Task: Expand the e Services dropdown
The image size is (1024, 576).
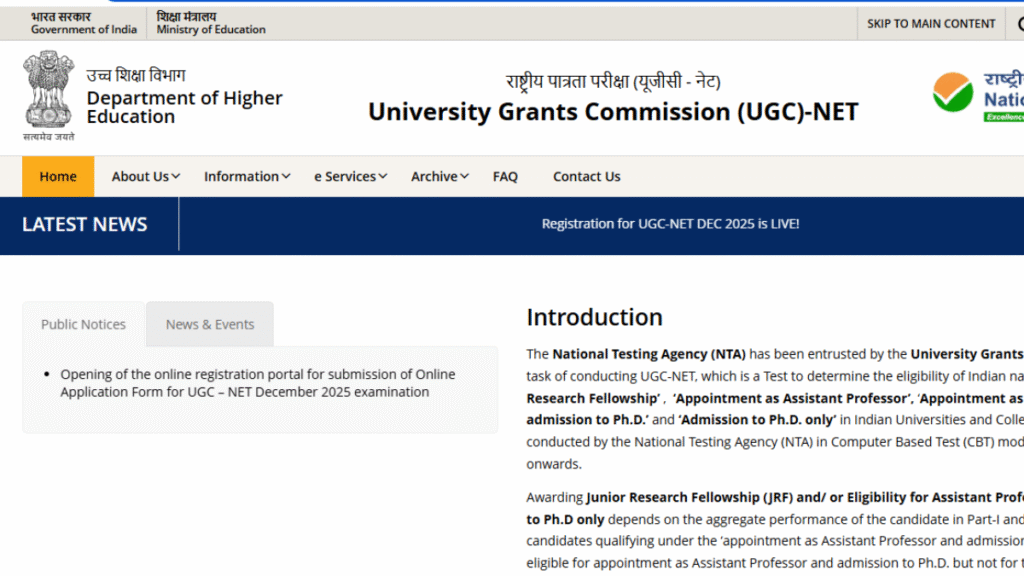Action: click(x=349, y=176)
